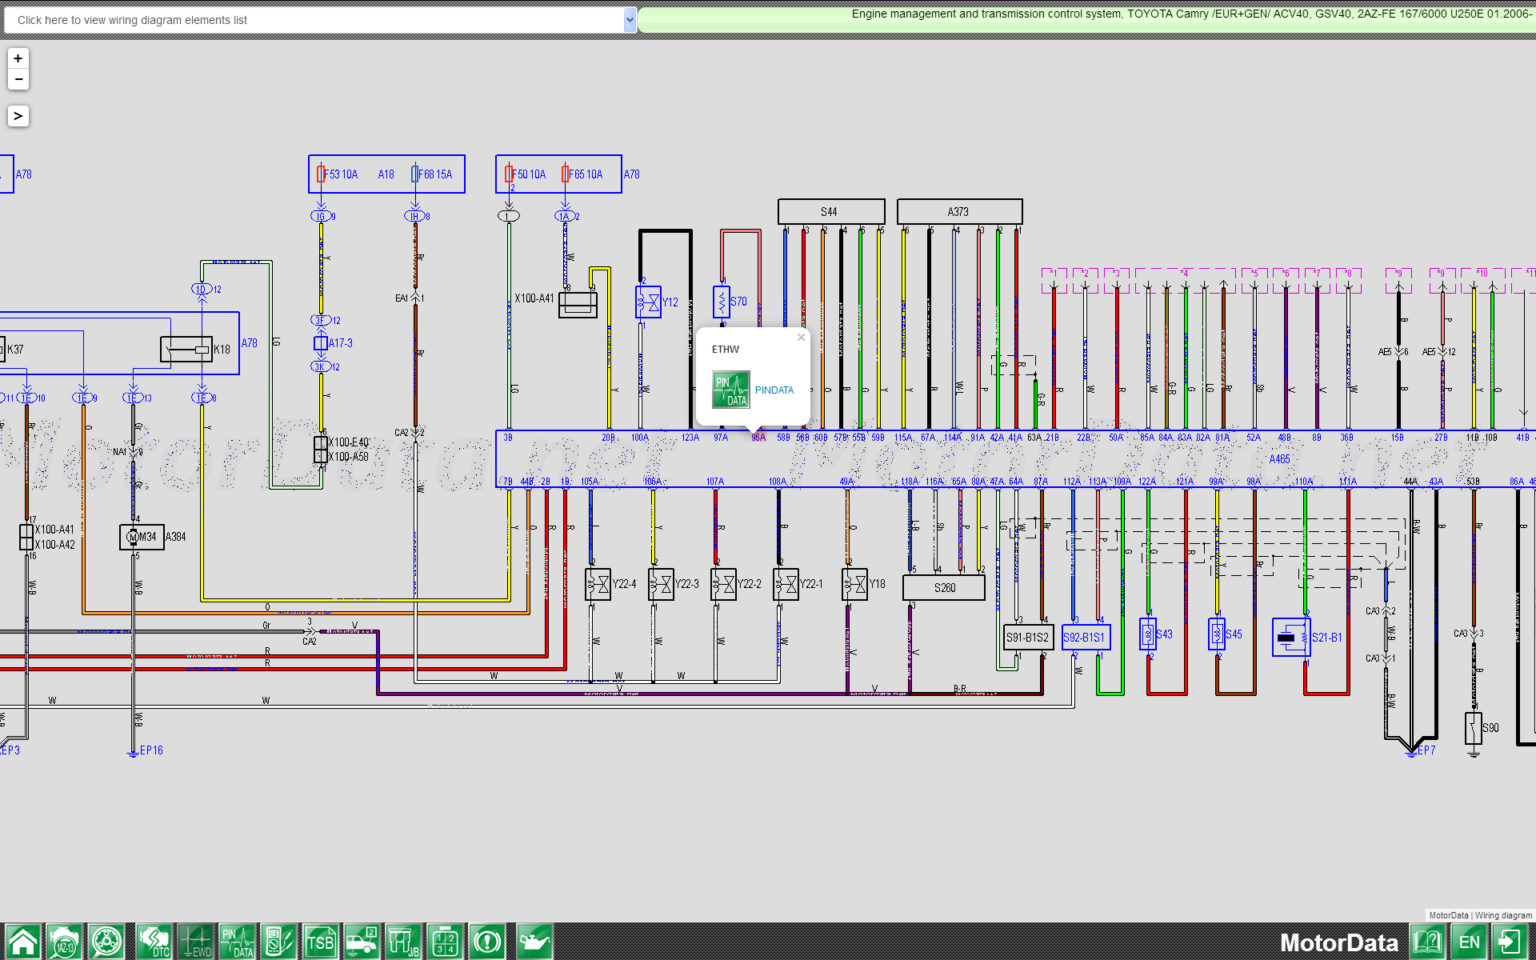Image resolution: width=1536 pixels, height=960 pixels.
Task: Select injector Y22-3 symbol
Action: 660,584
